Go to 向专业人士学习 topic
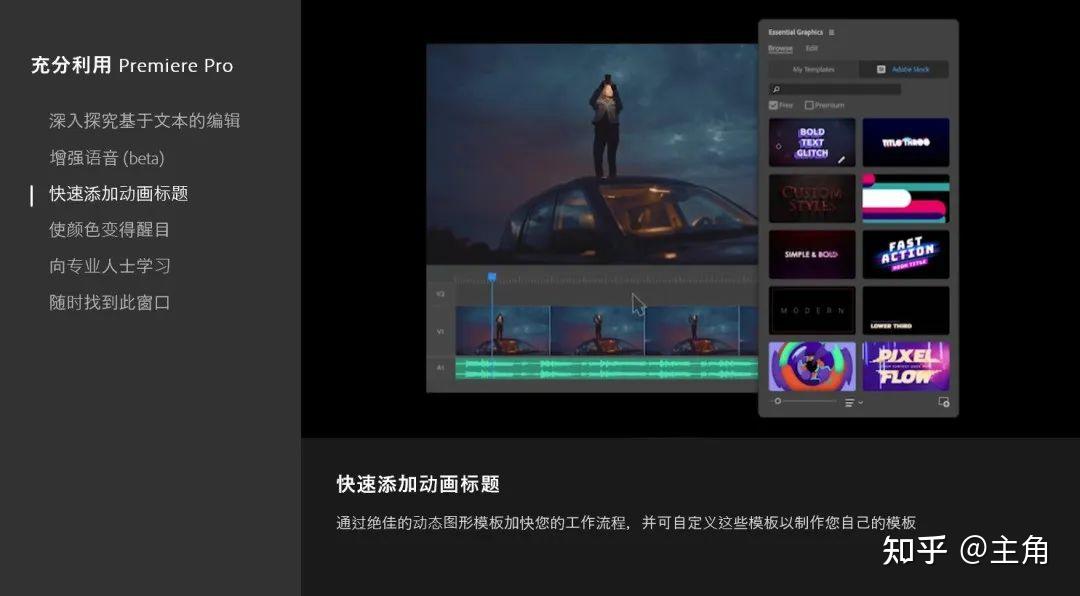Viewport: 1080px width, 596px height. coord(110,266)
